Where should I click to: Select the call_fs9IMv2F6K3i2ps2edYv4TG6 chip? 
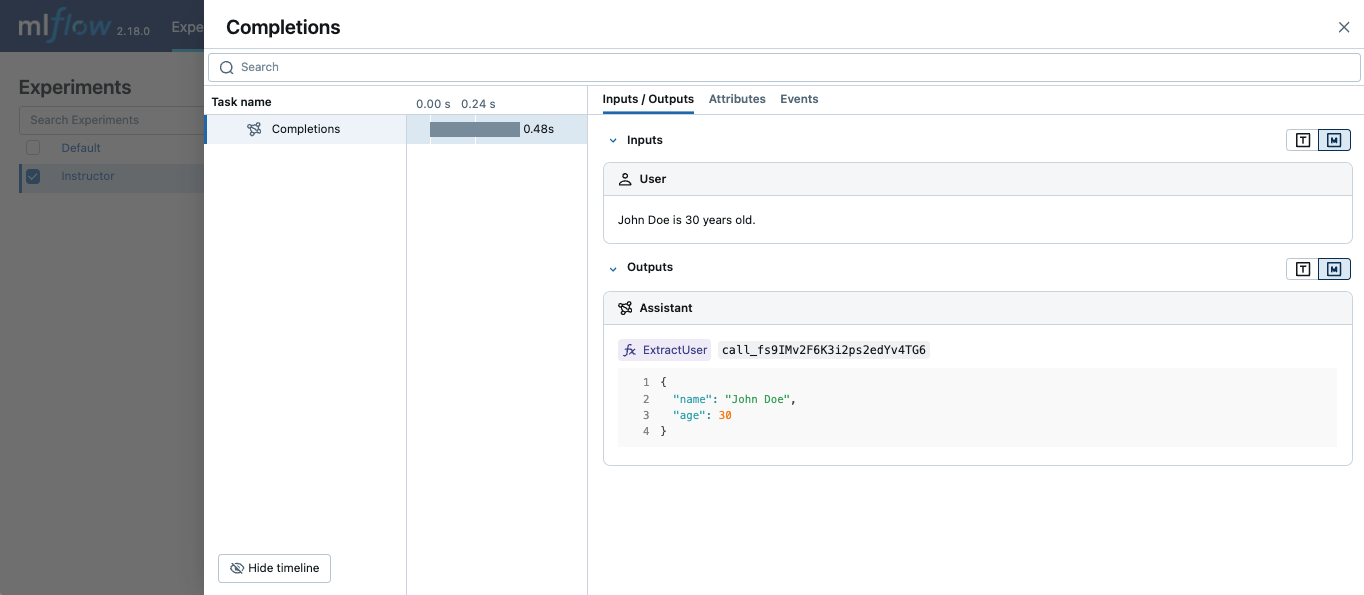pos(823,350)
